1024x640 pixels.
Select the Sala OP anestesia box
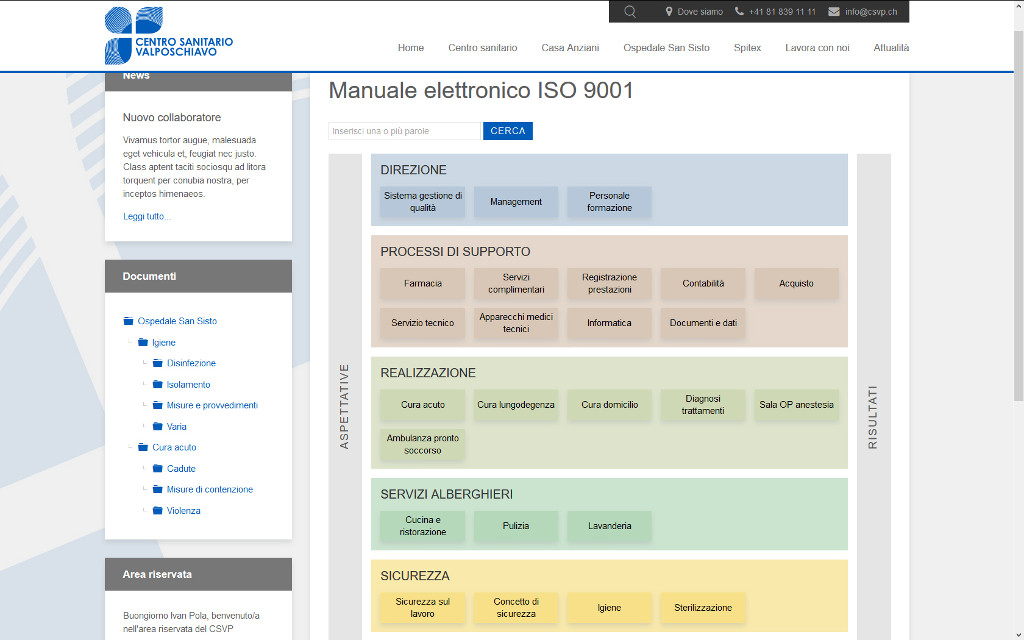tap(796, 405)
